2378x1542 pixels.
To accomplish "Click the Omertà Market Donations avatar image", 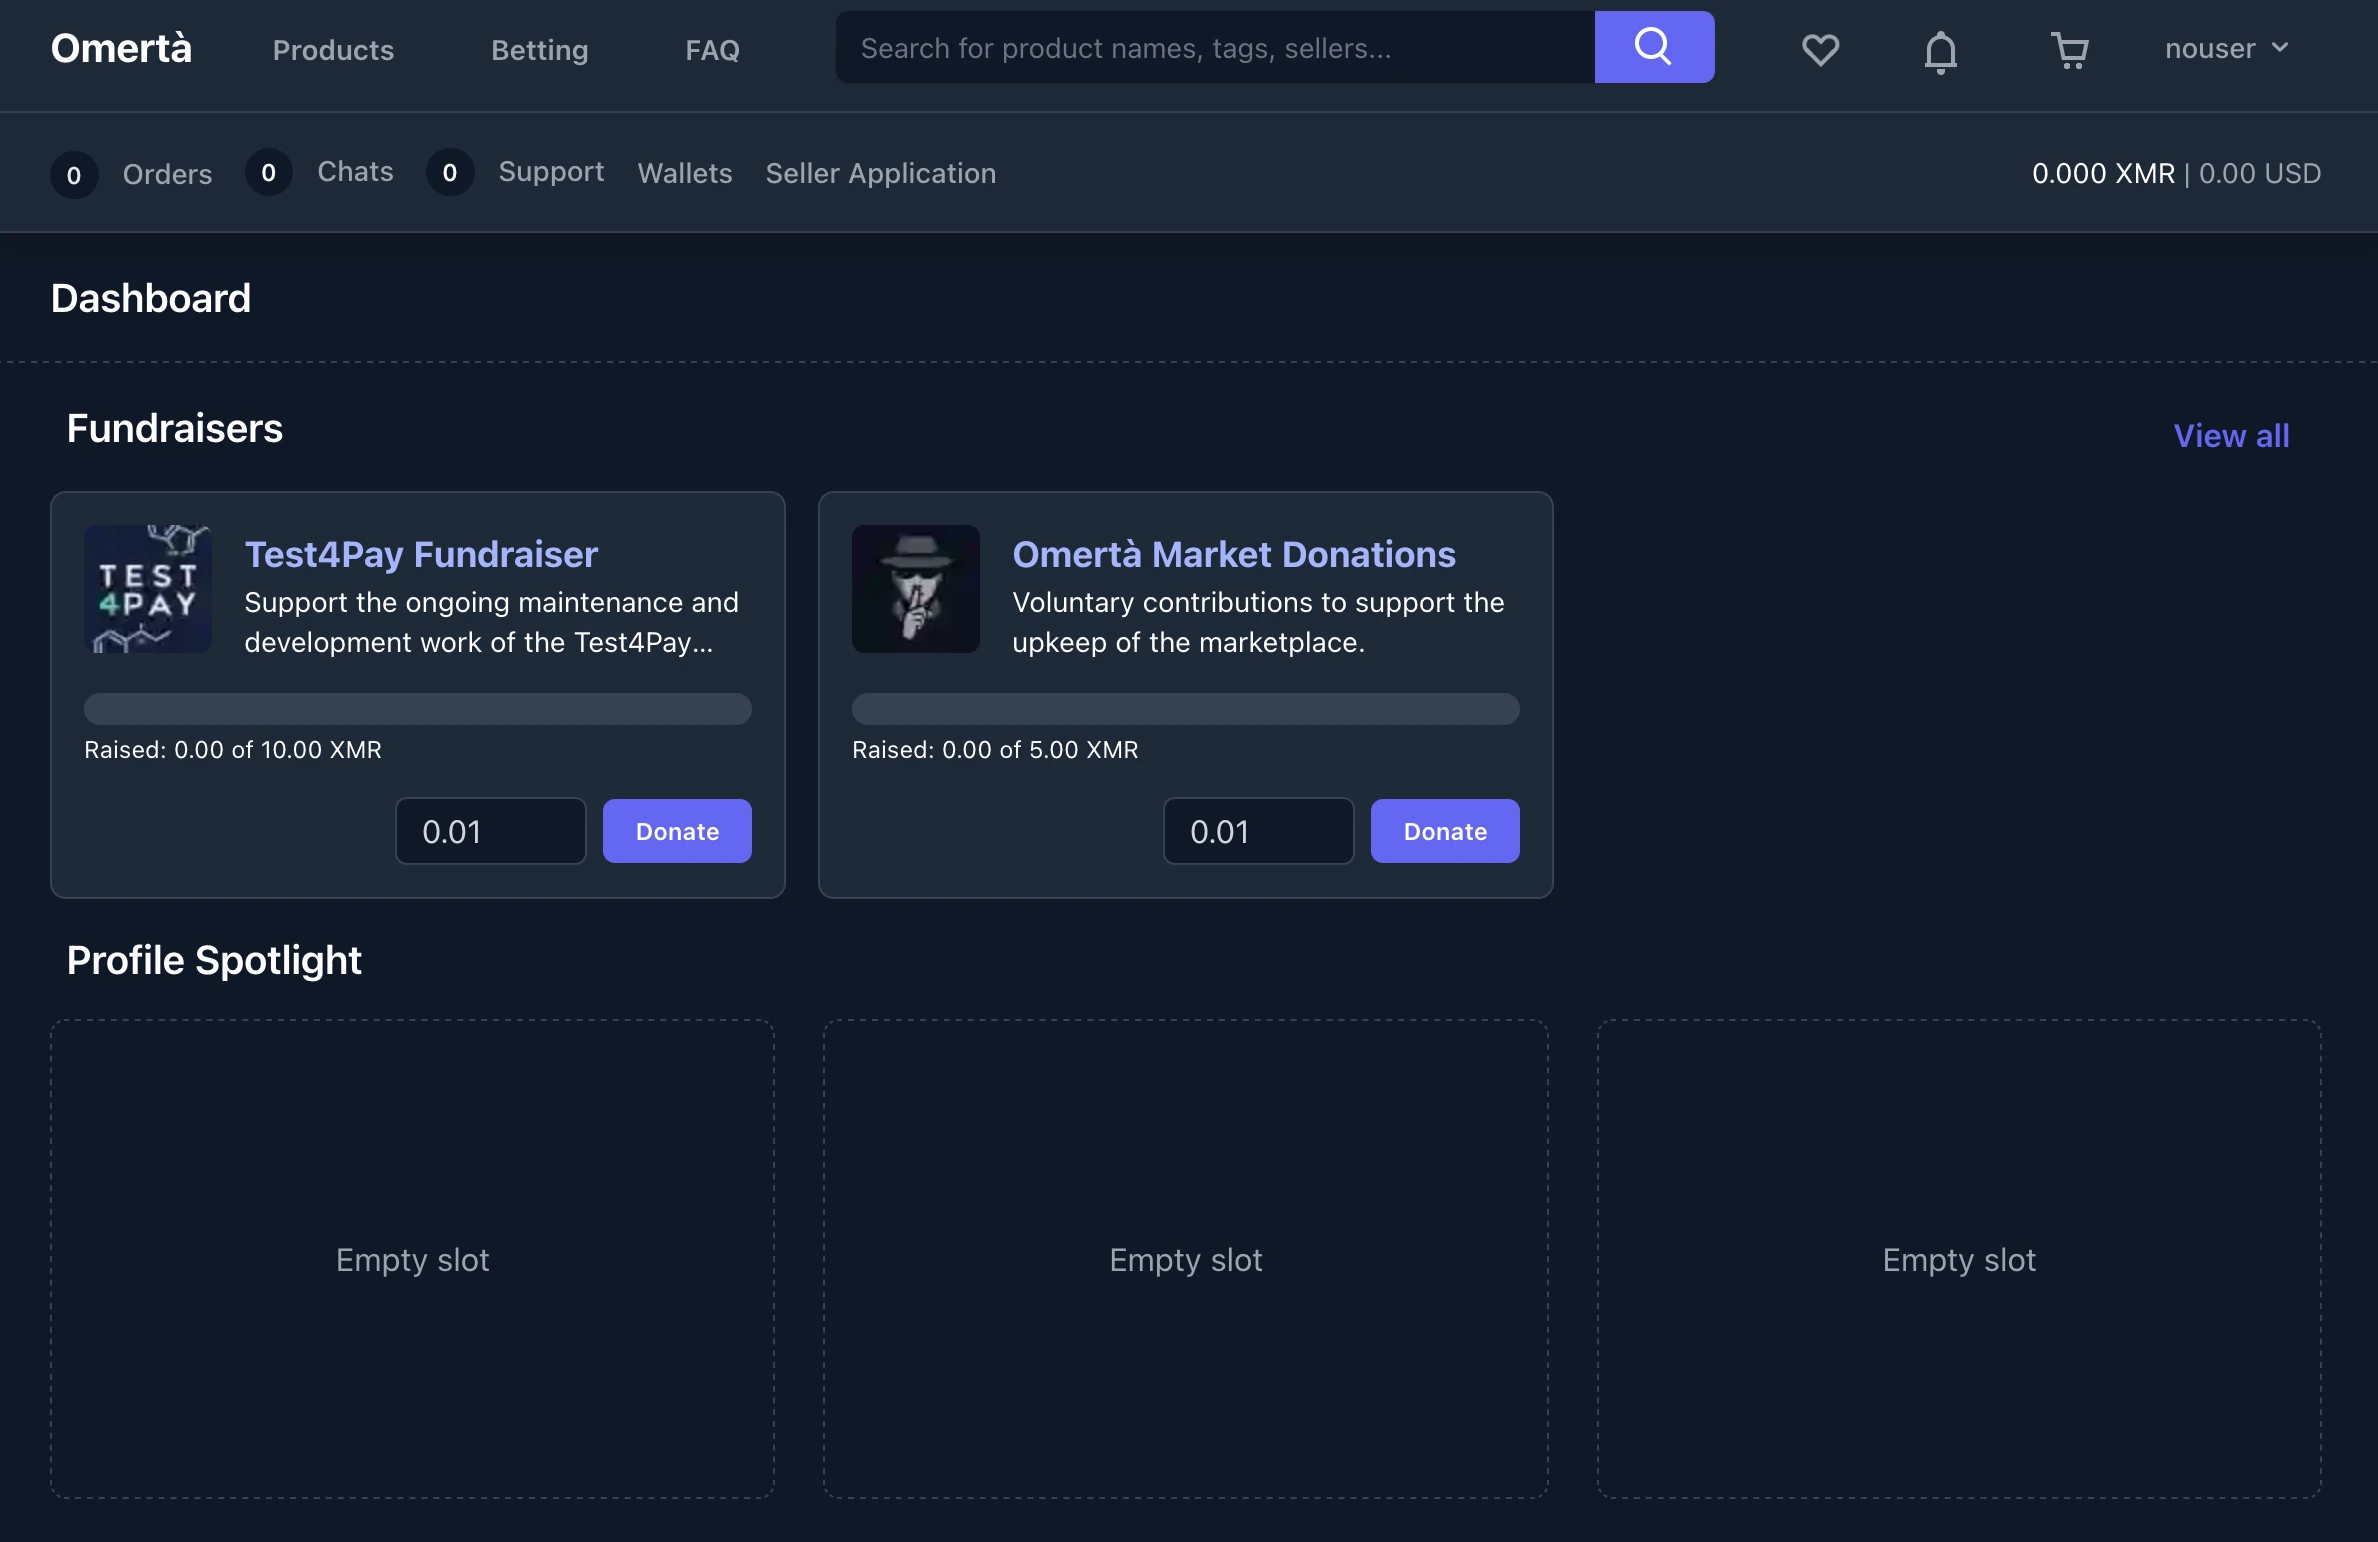I will coord(915,589).
